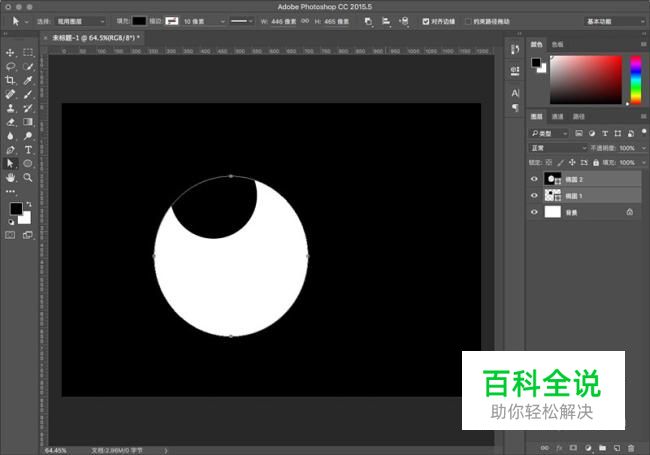This screenshot has height=455, width=650.
Task: Select the Type tool
Action: (28, 150)
